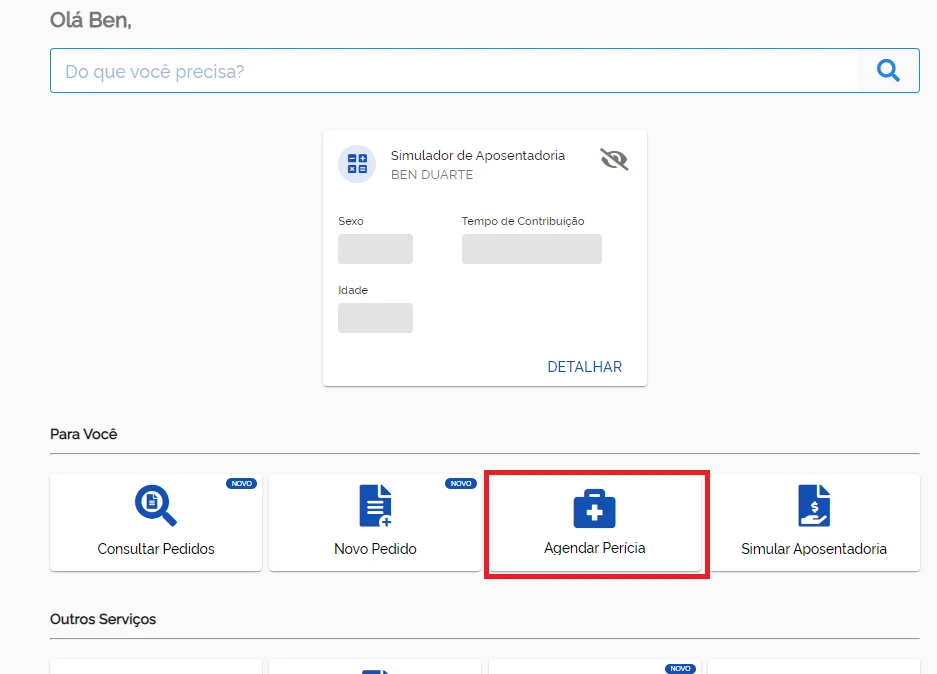Click the NOVO badge on Novo Pedido

click(x=461, y=483)
